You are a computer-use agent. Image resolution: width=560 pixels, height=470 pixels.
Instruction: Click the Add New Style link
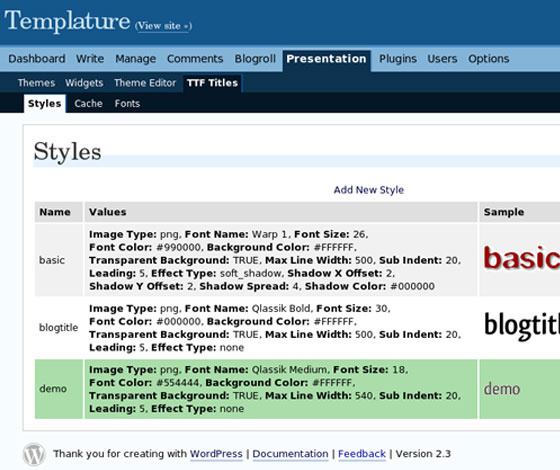(x=369, y=190)
